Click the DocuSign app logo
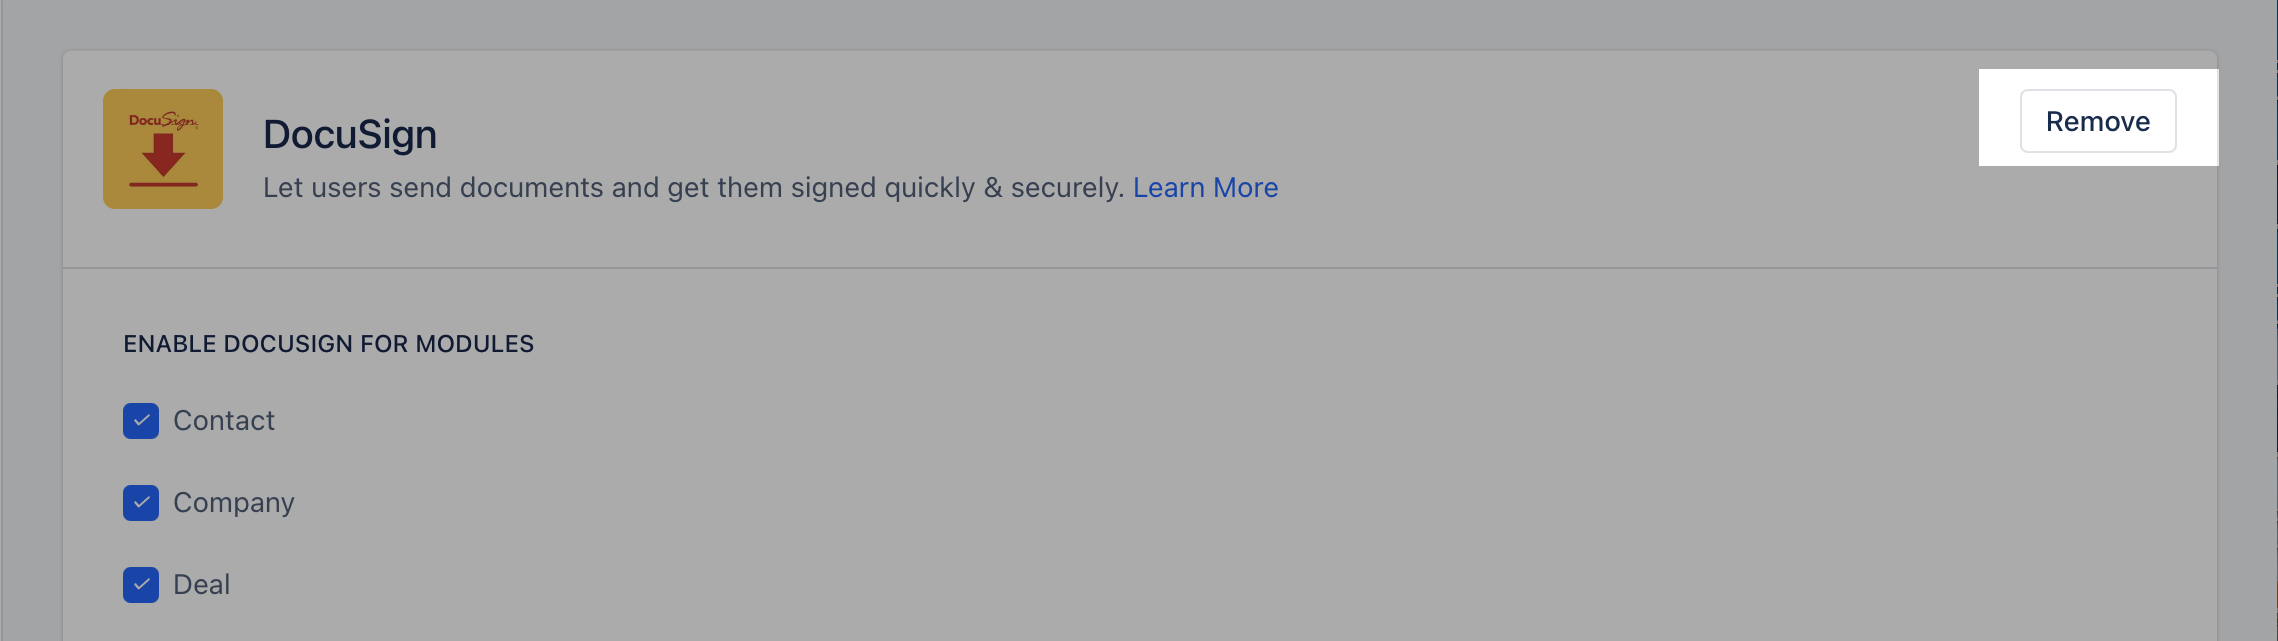 pyautogui.click(x=163, y=149)
